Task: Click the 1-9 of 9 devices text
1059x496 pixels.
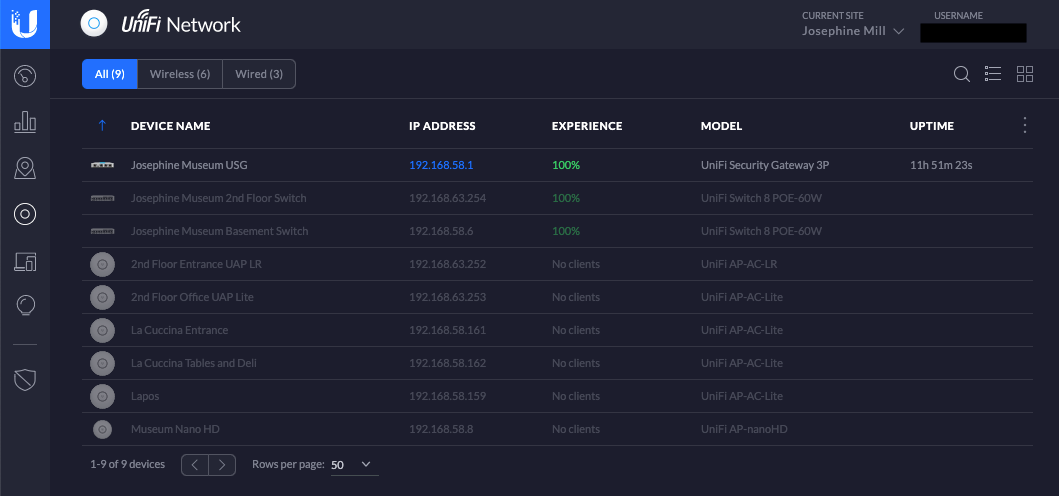Action: click(128, 464)
